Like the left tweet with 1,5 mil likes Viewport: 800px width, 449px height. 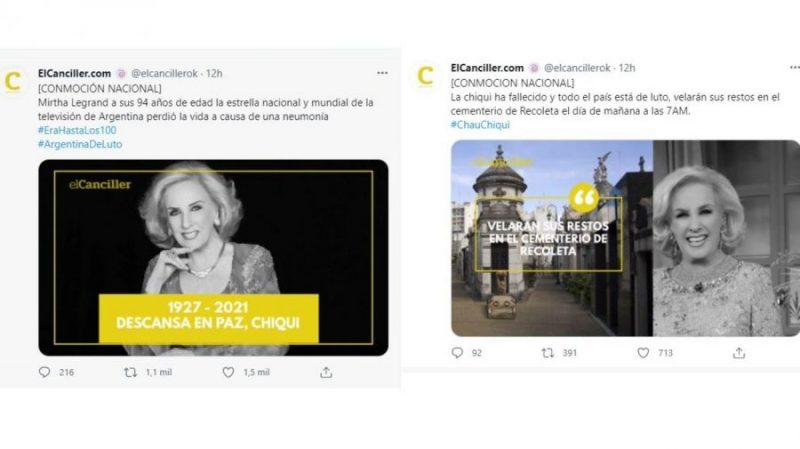pos(229,372)
